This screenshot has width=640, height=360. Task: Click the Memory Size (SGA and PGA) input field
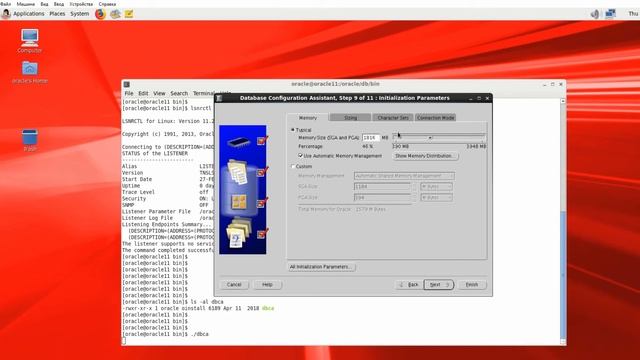(371, 138)
